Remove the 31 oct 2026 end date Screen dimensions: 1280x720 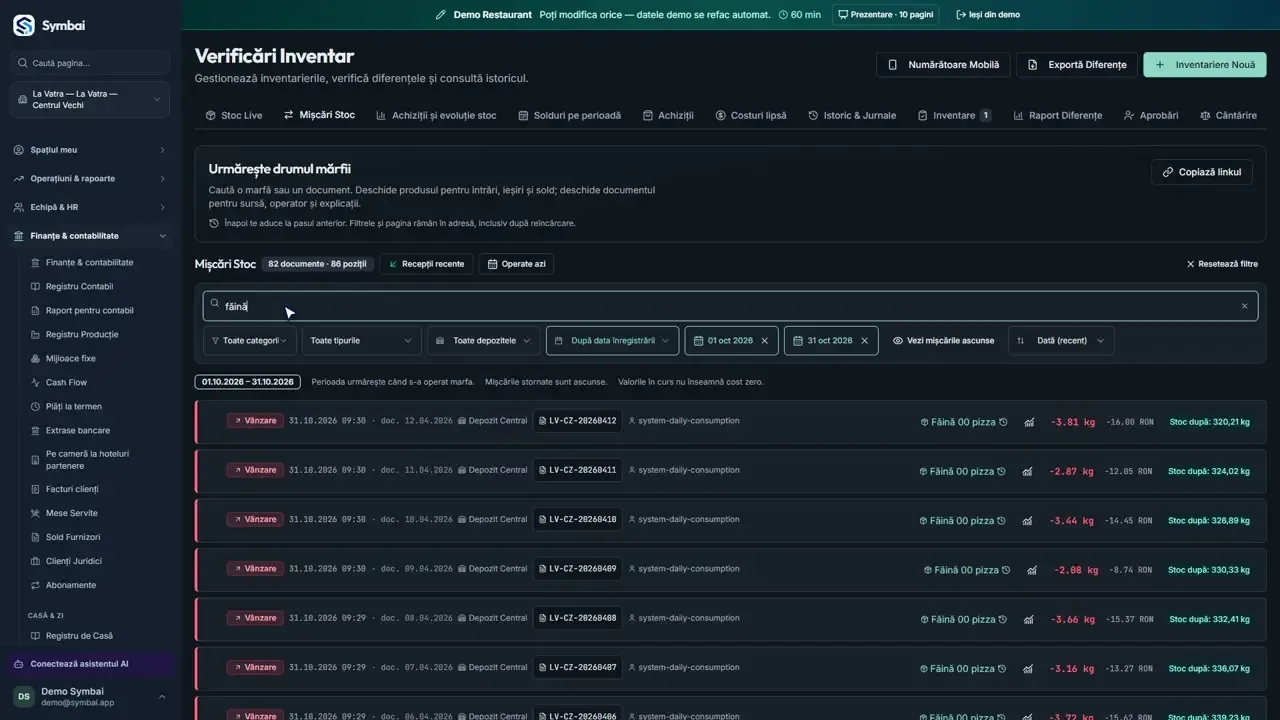click(865, 341)
